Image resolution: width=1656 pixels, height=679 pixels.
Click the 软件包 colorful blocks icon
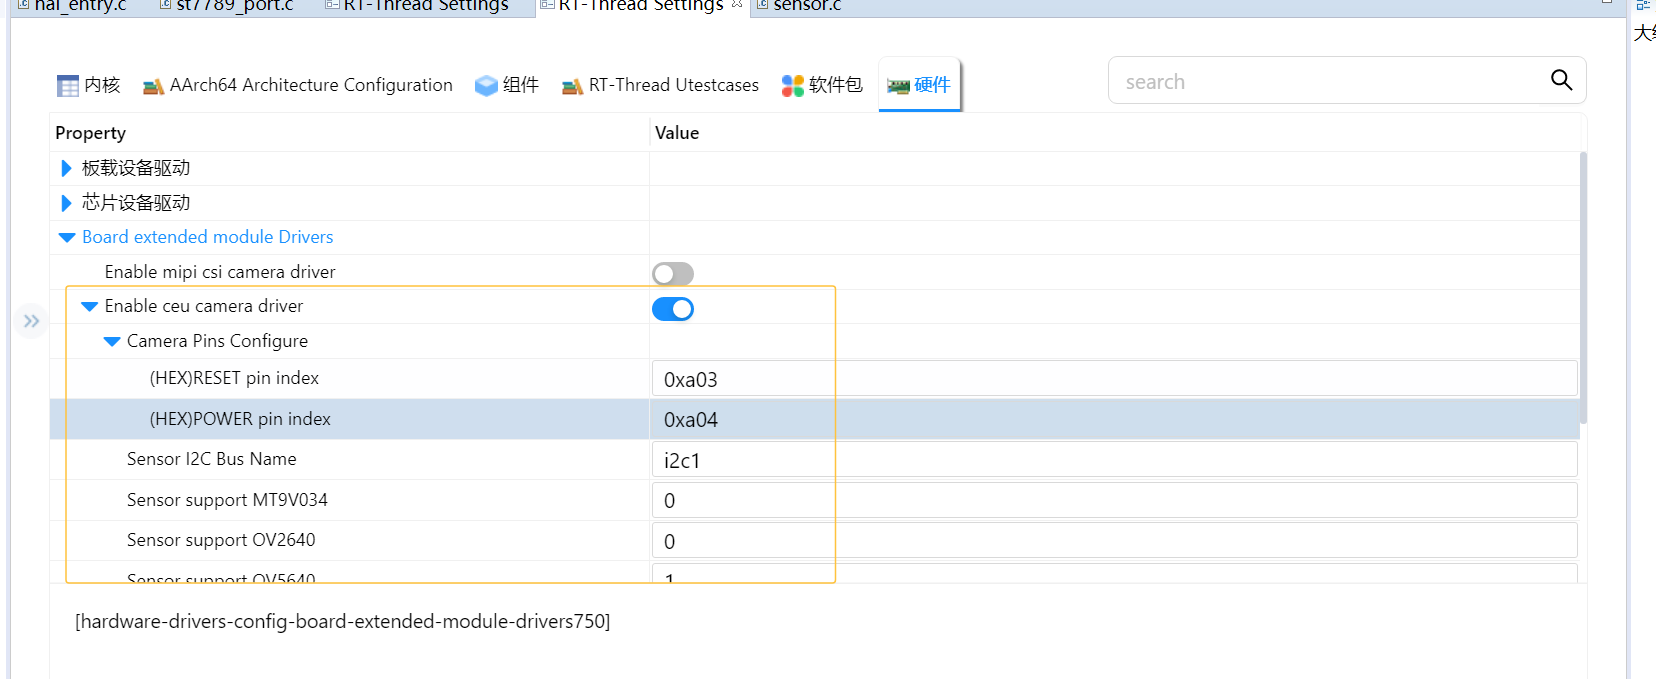(793, 86)
